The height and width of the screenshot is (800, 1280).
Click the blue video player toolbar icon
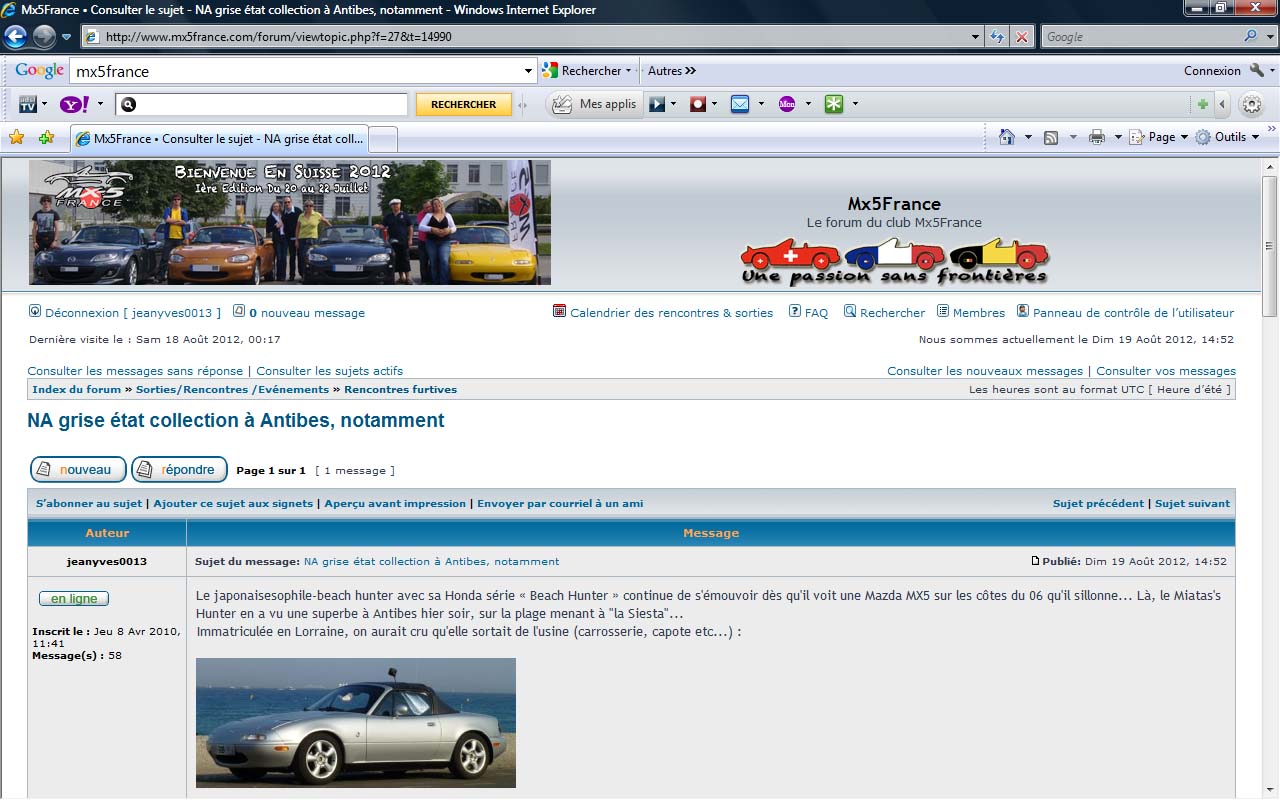[x=657, y=104]
